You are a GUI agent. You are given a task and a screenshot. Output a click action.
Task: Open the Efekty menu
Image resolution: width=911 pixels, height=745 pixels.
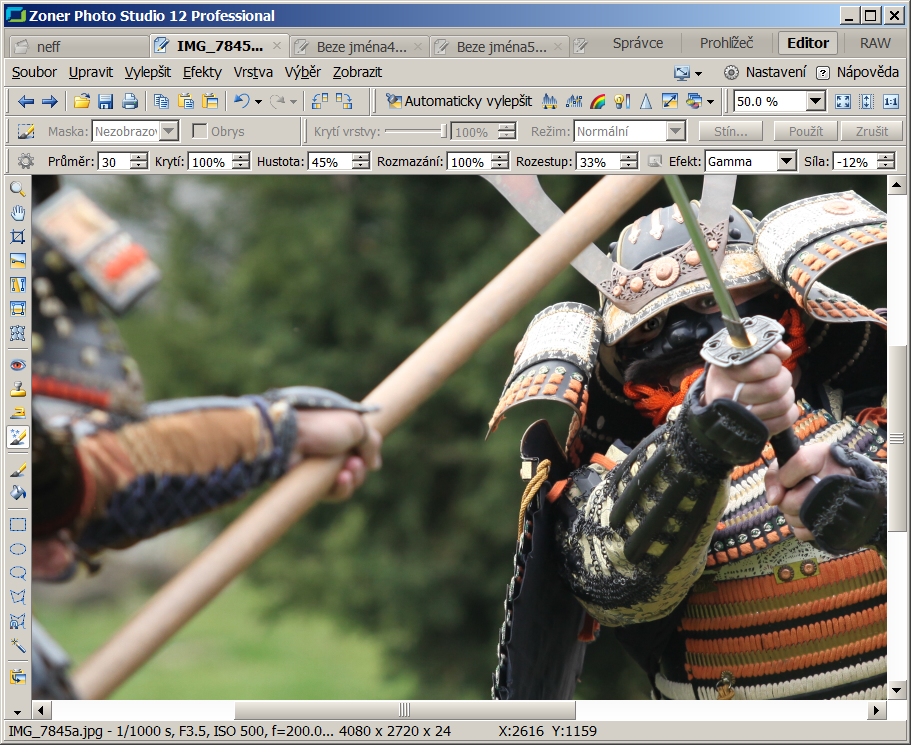click(x=202, y=72)
